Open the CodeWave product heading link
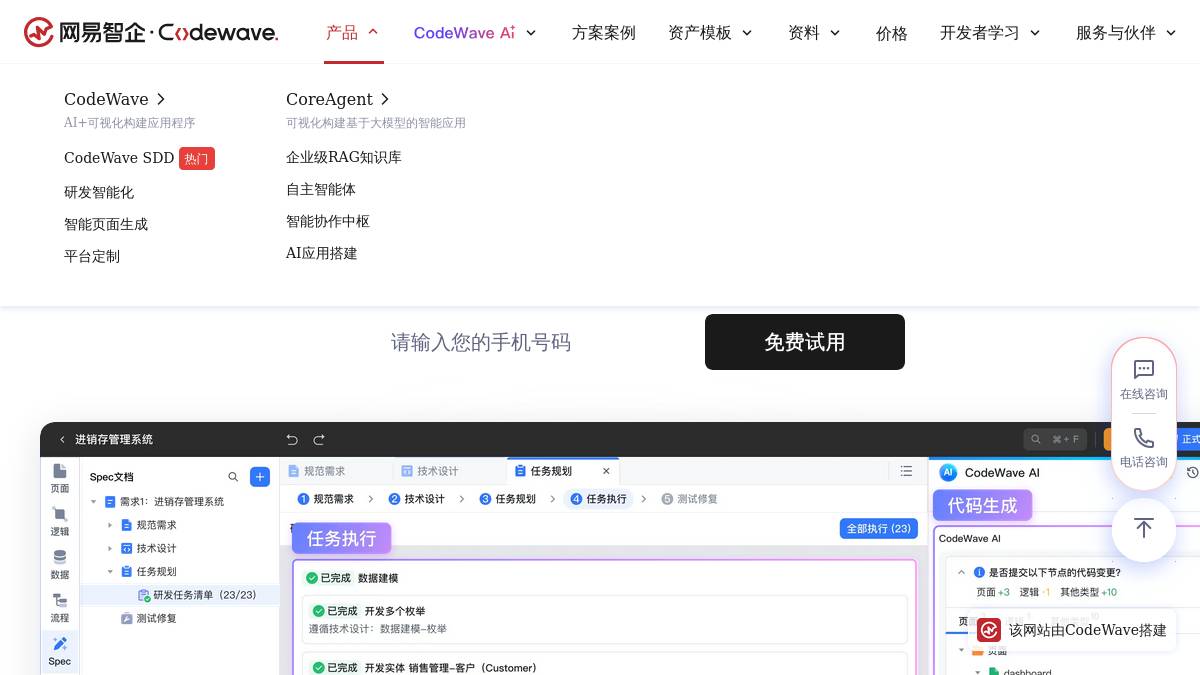1200x675 pixels. pyautogui.click(x=106, y=99)
